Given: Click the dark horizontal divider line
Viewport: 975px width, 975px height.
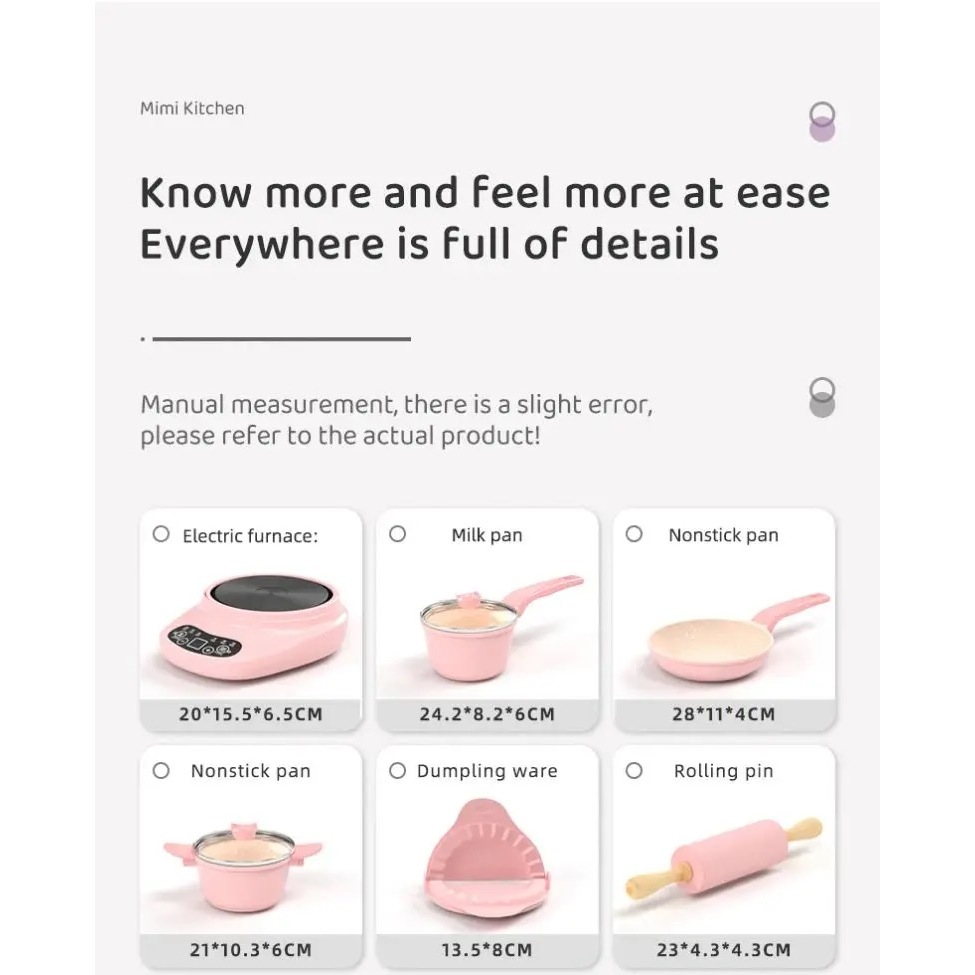Looking at the screenshot, I should point(281,339).
